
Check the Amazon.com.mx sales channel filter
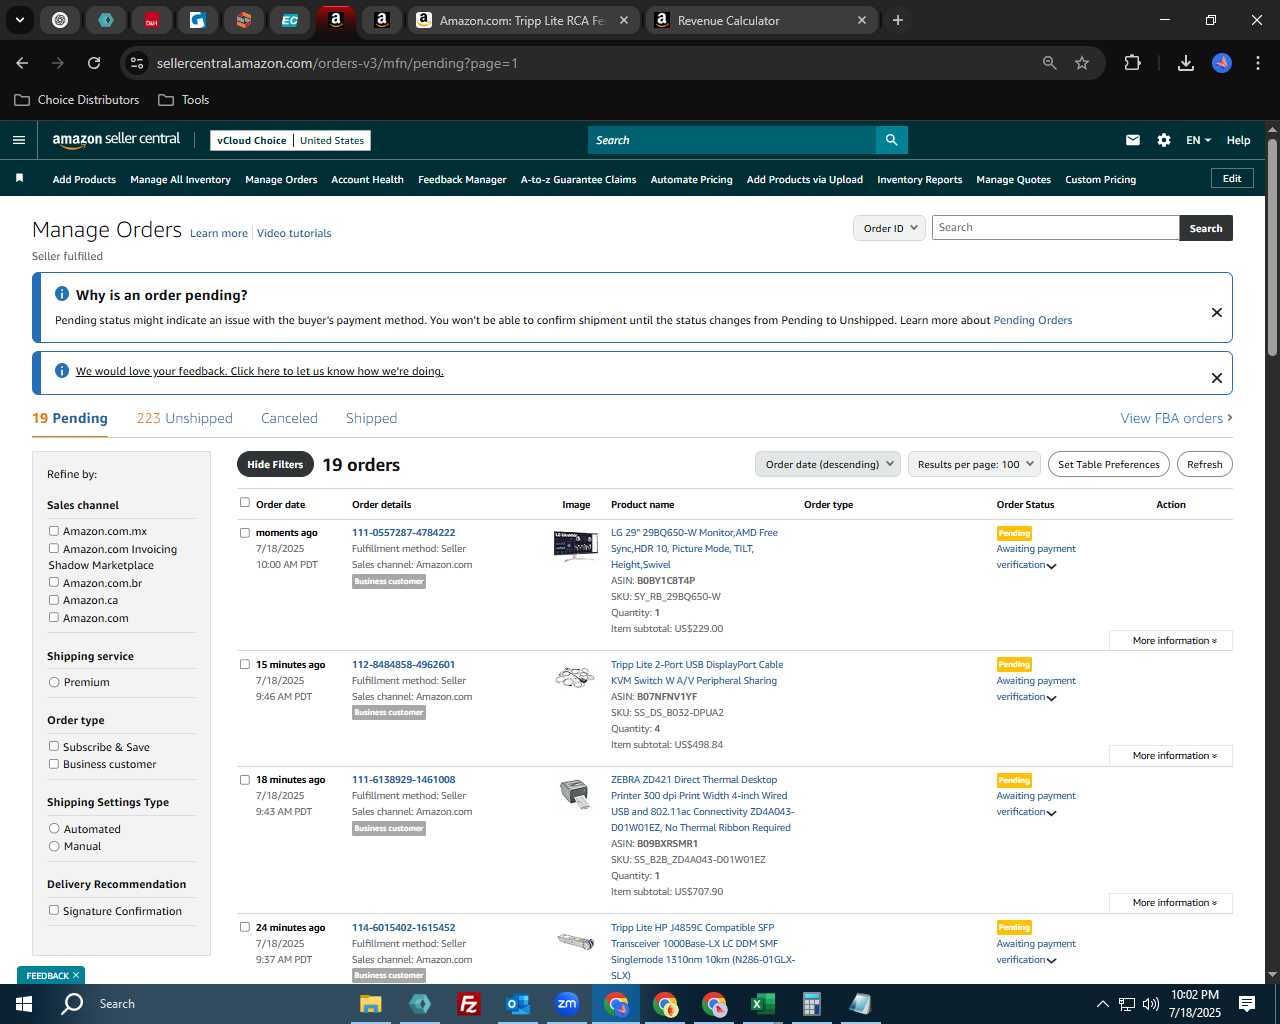click(x=54, y=531)
